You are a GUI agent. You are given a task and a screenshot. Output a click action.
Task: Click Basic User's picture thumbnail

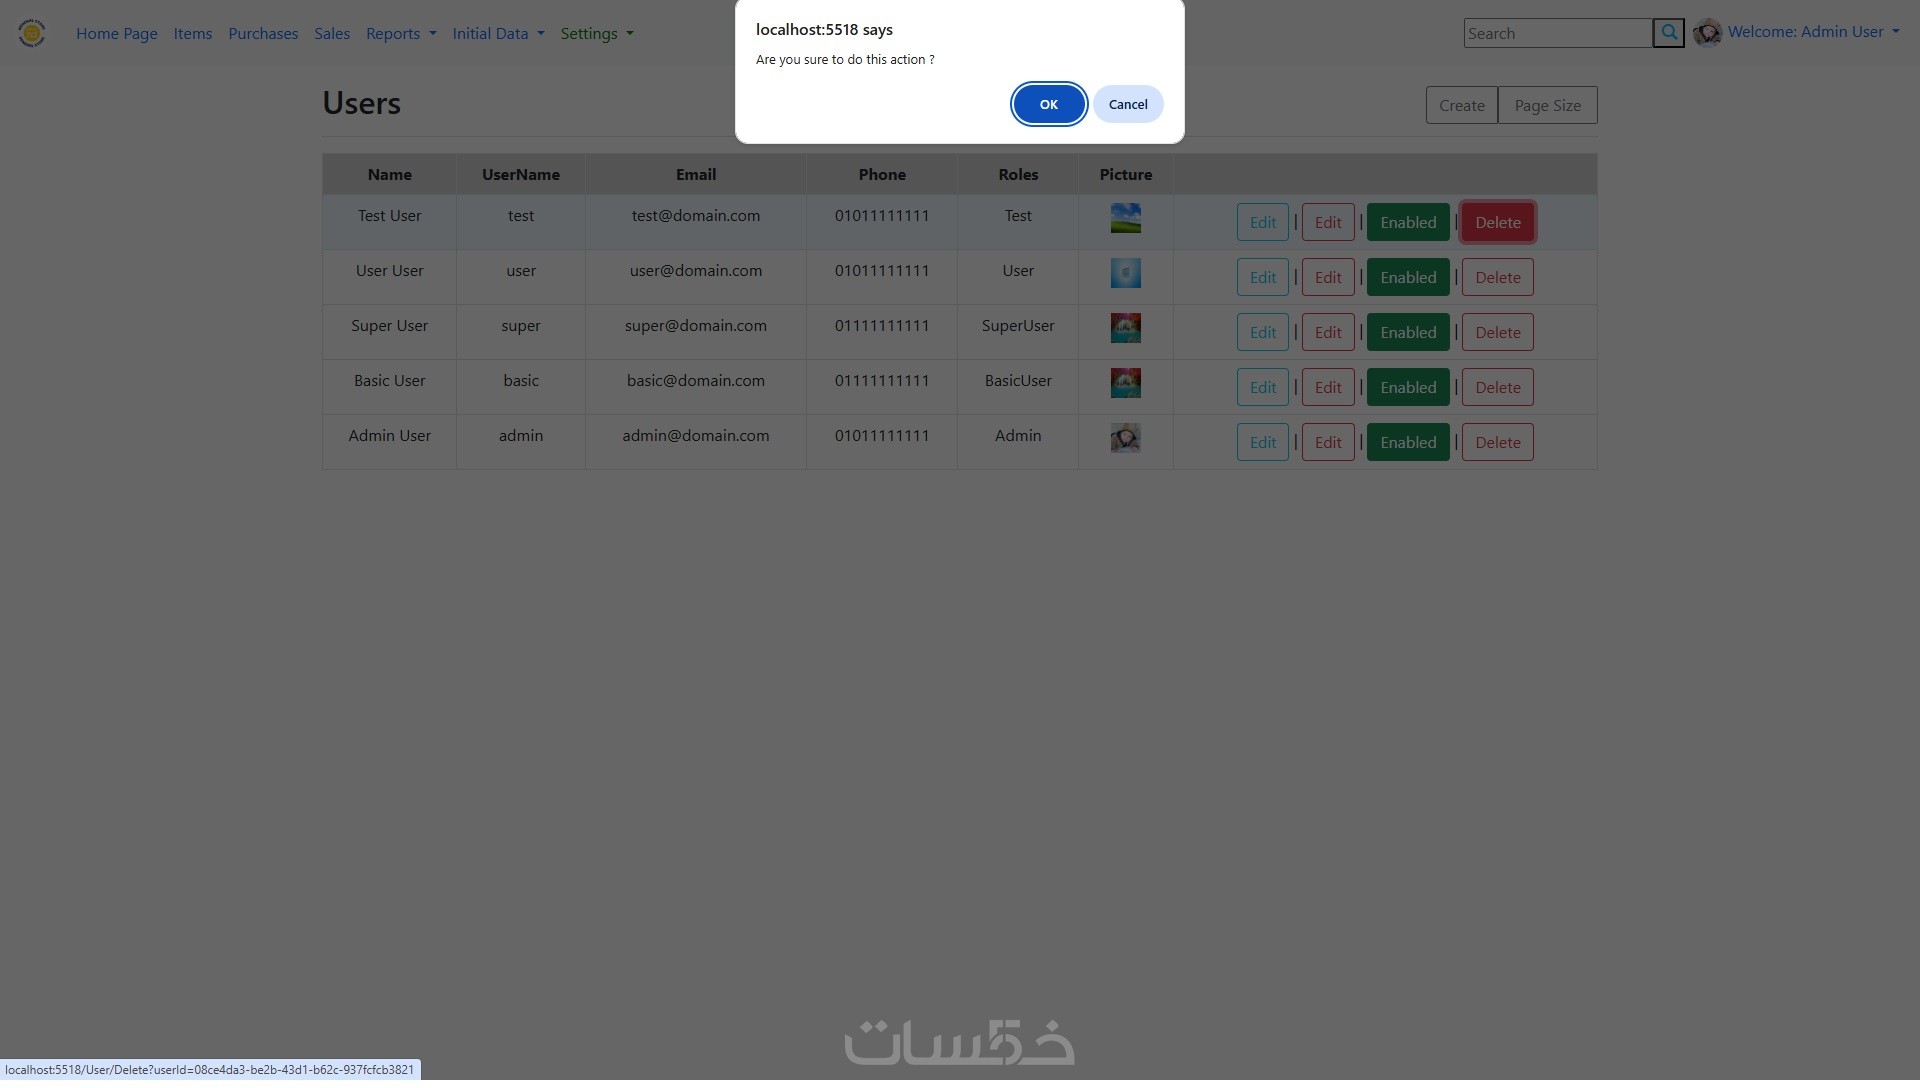pos(1125,383)
